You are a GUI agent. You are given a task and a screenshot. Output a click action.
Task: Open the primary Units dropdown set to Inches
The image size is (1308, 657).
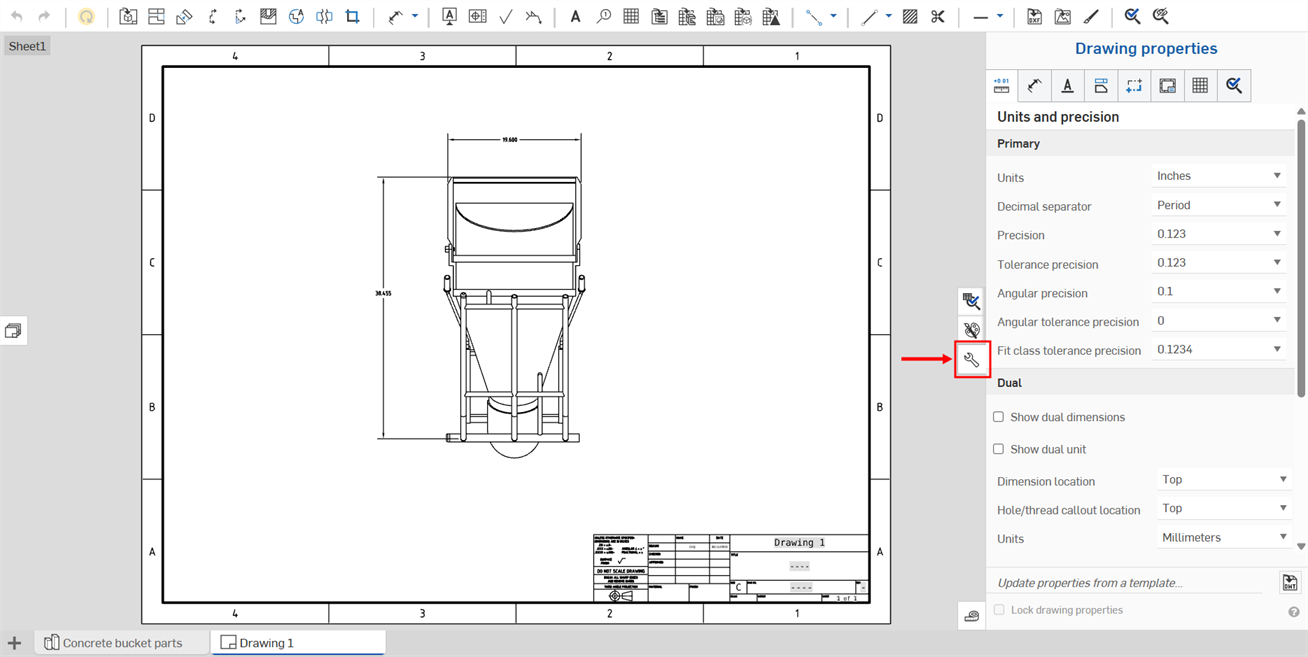[1218, 175]
